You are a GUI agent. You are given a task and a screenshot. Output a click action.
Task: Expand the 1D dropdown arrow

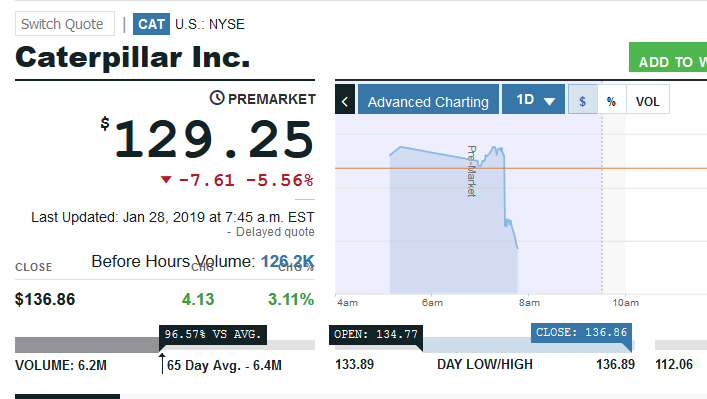pos(549,101)
